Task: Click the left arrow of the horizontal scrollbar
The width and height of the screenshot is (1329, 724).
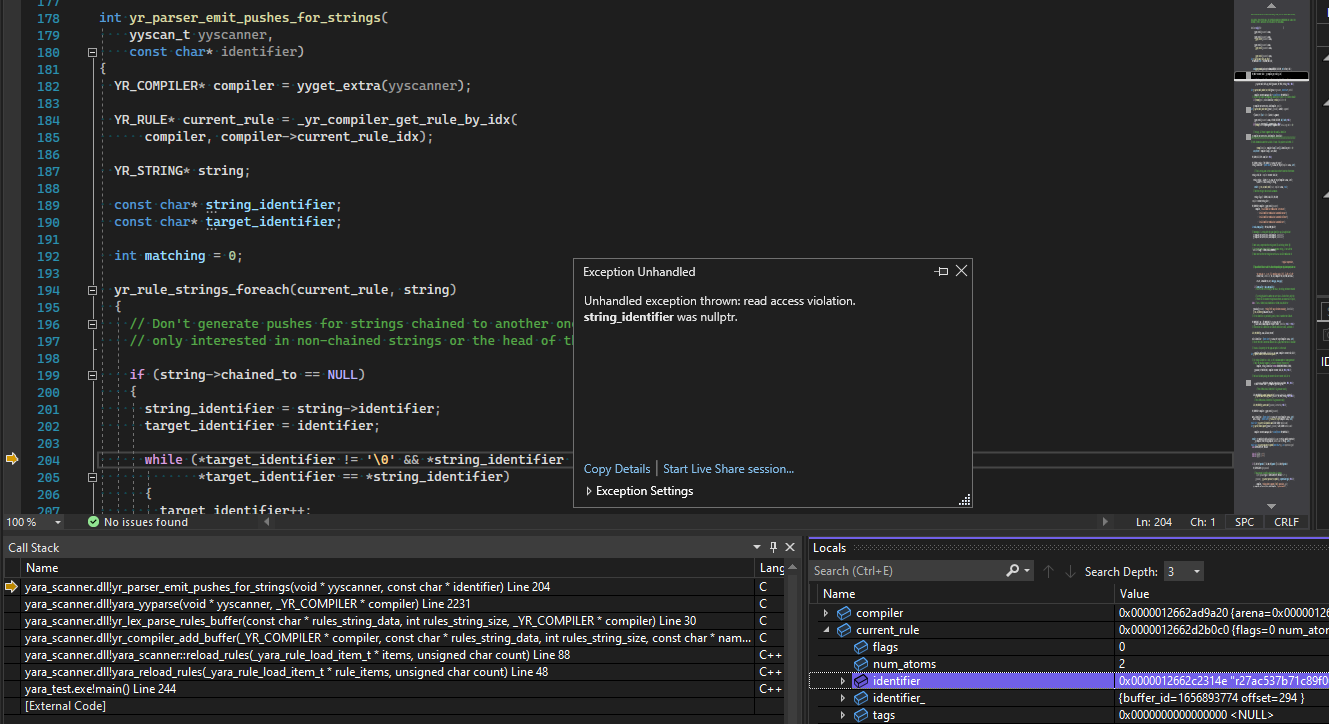Action: (x=265, y=521)
